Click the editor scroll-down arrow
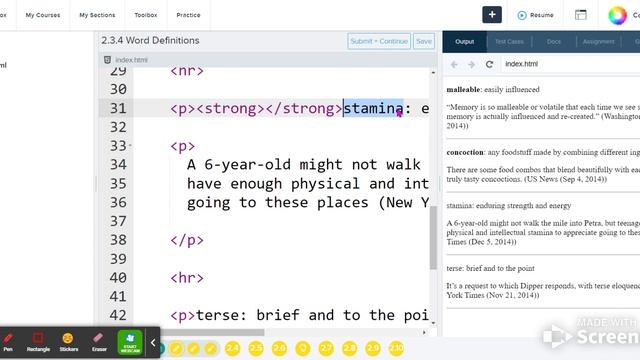640x360 pixels. coord(433,323)
